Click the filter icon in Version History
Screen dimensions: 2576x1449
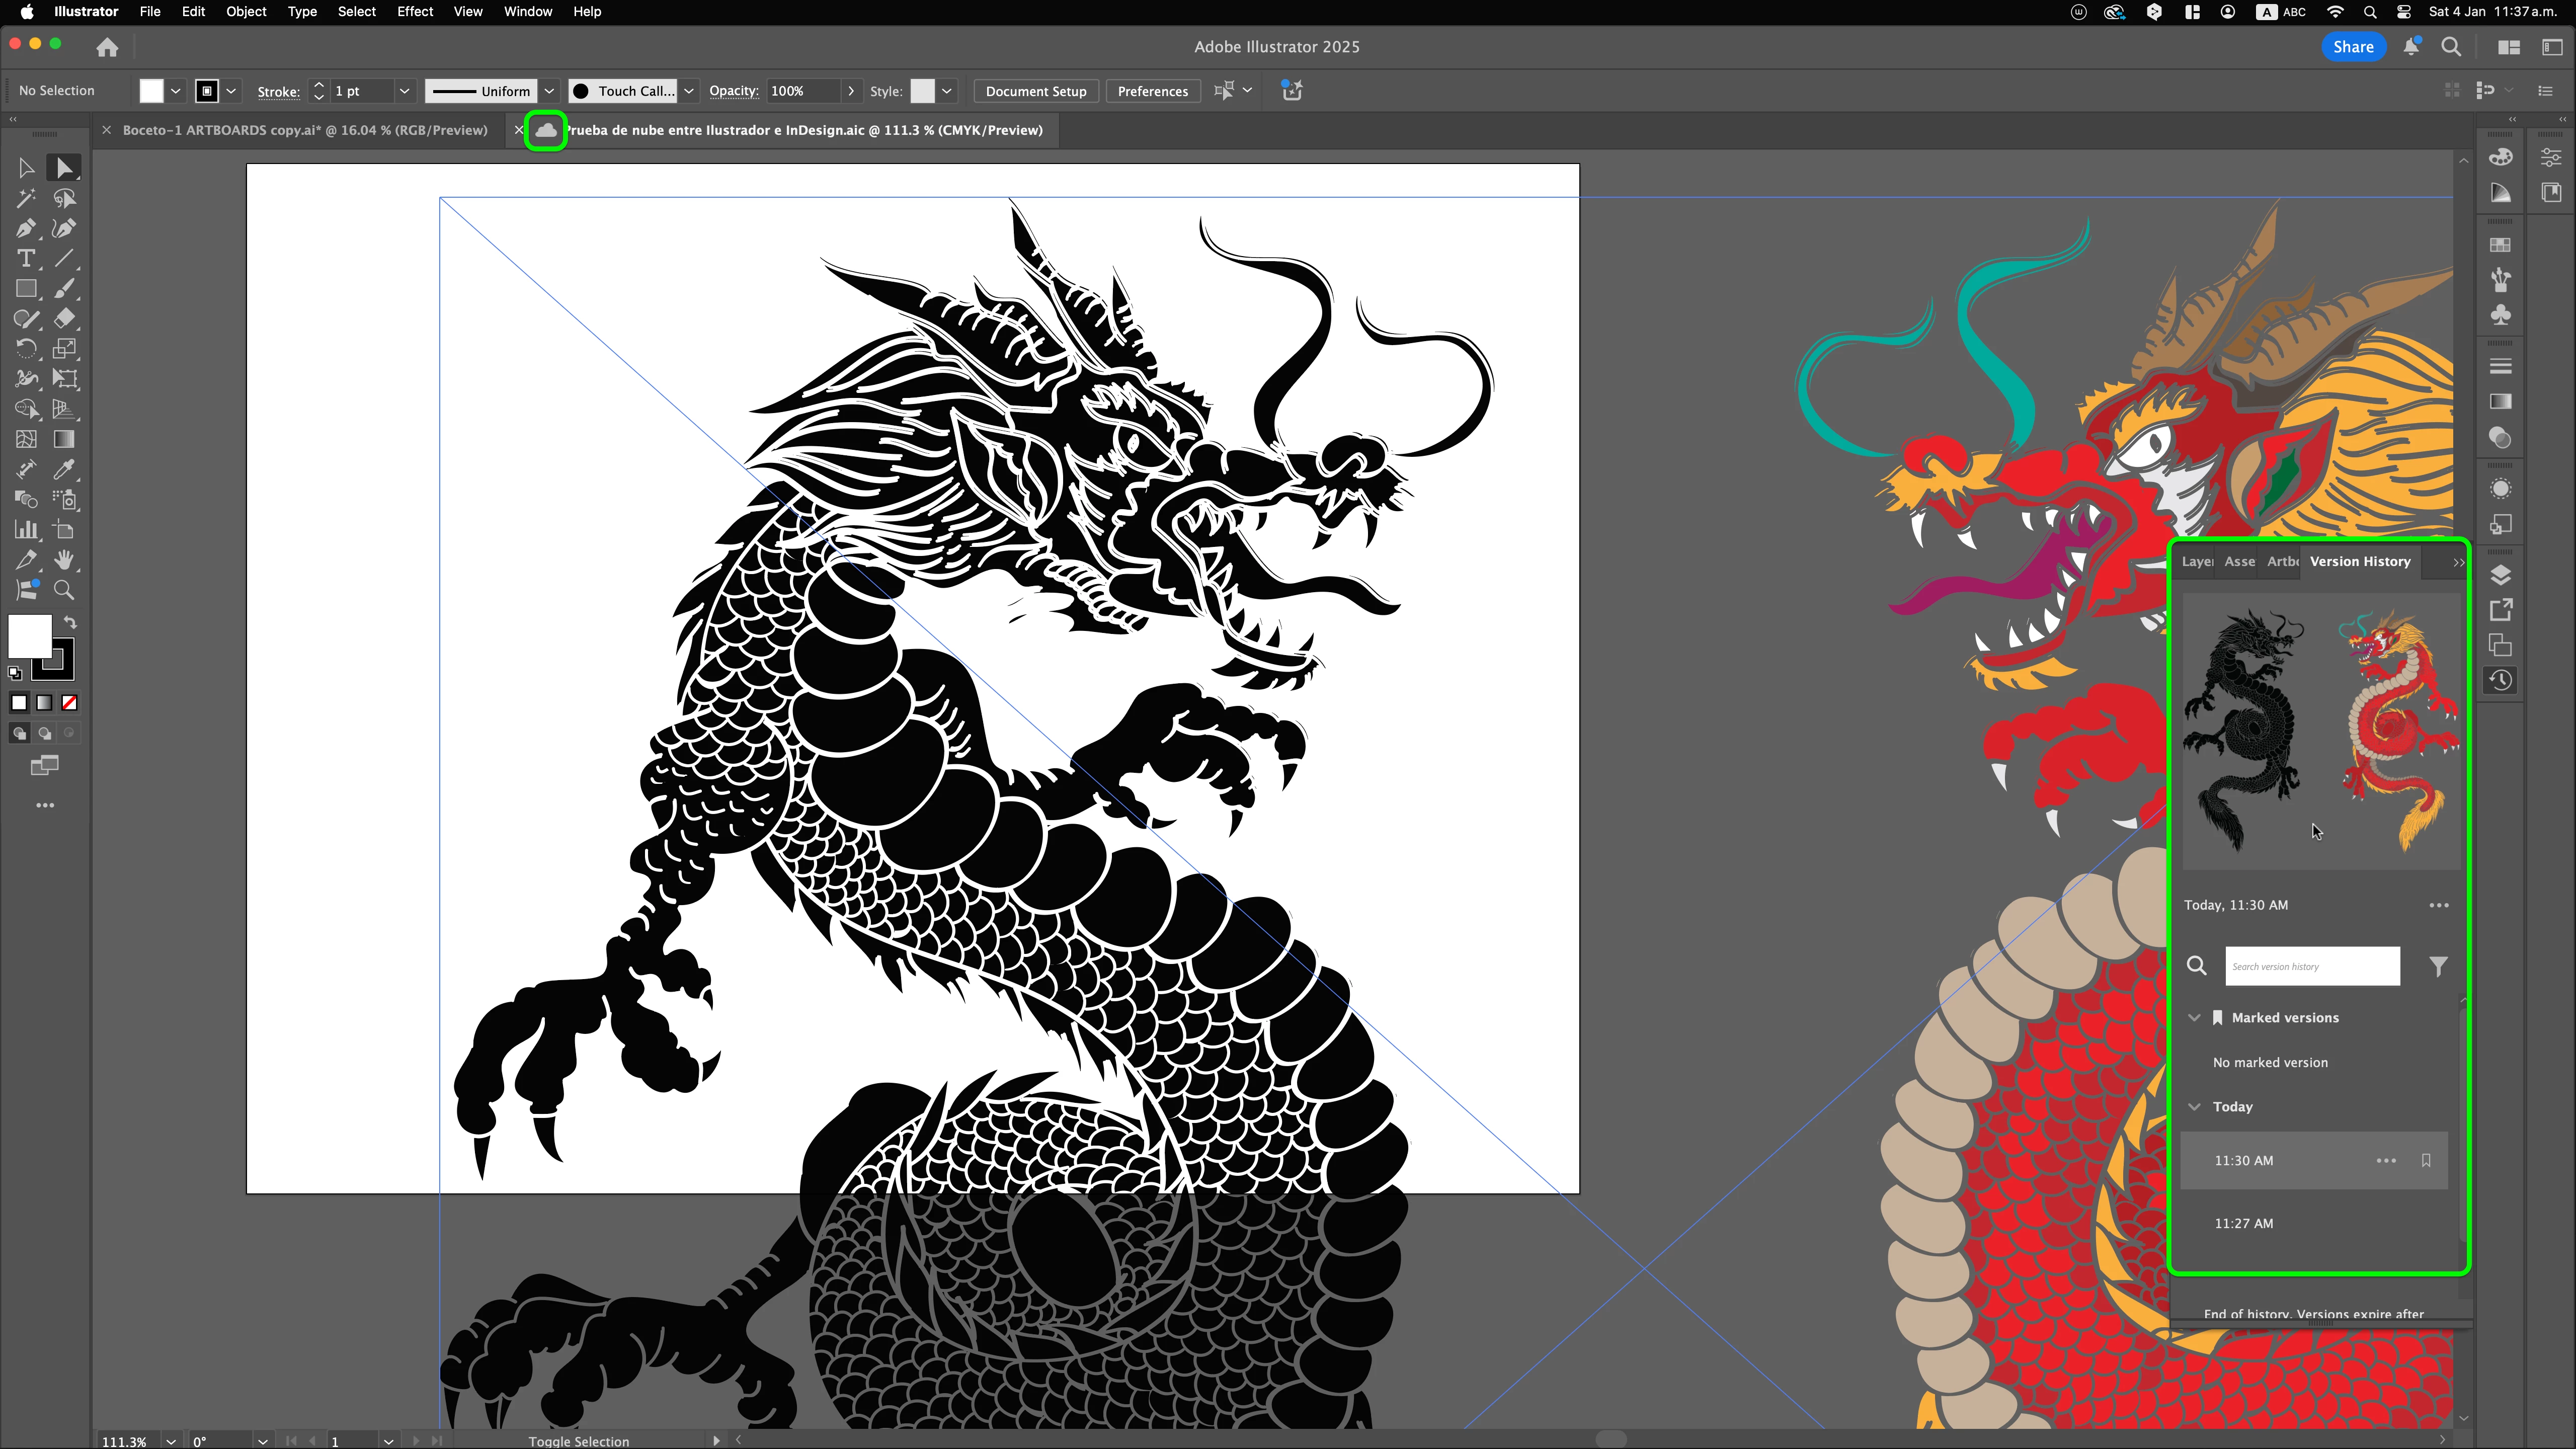2438,966
